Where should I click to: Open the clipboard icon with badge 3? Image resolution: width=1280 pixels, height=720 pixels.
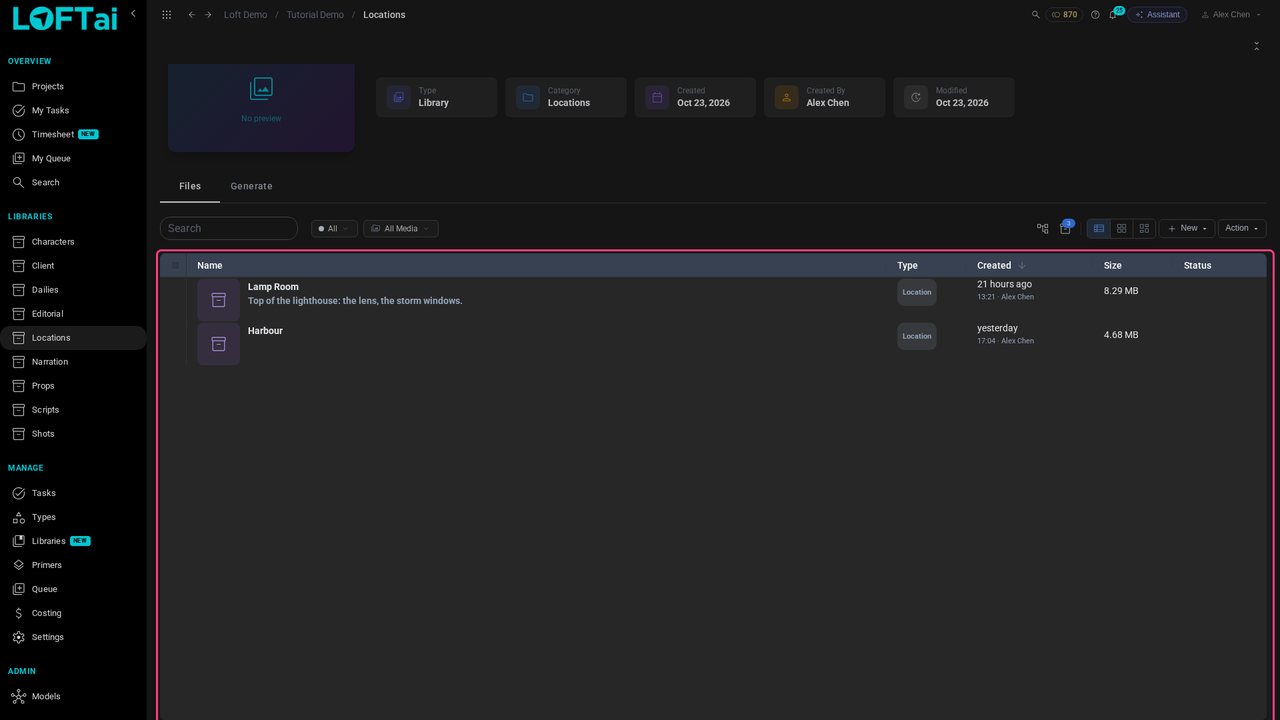click(1065, 228)
